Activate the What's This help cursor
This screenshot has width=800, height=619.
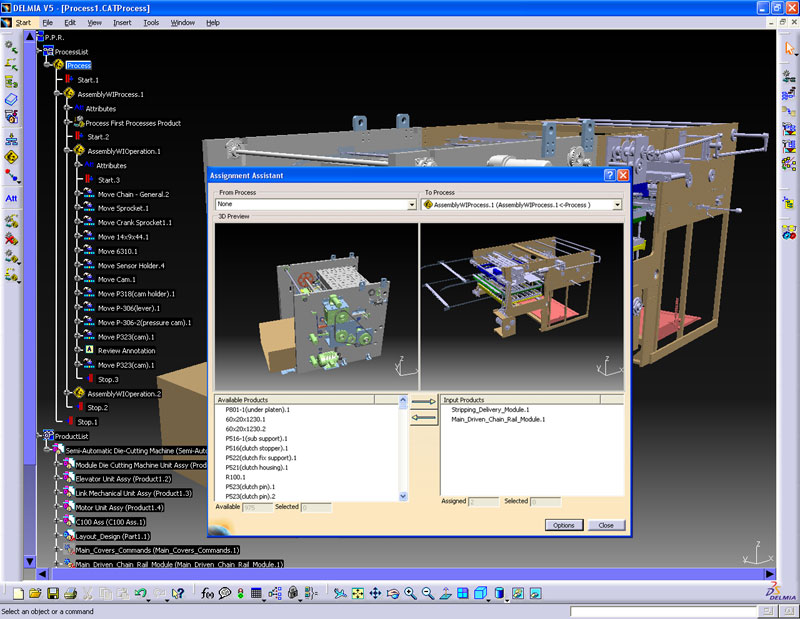pos(178,593)
